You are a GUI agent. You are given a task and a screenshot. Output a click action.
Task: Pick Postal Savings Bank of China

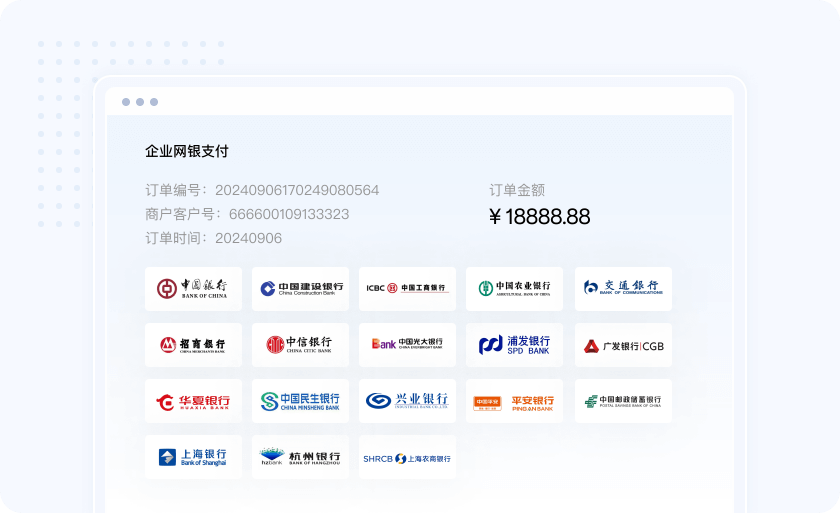[x=622, y=401]
